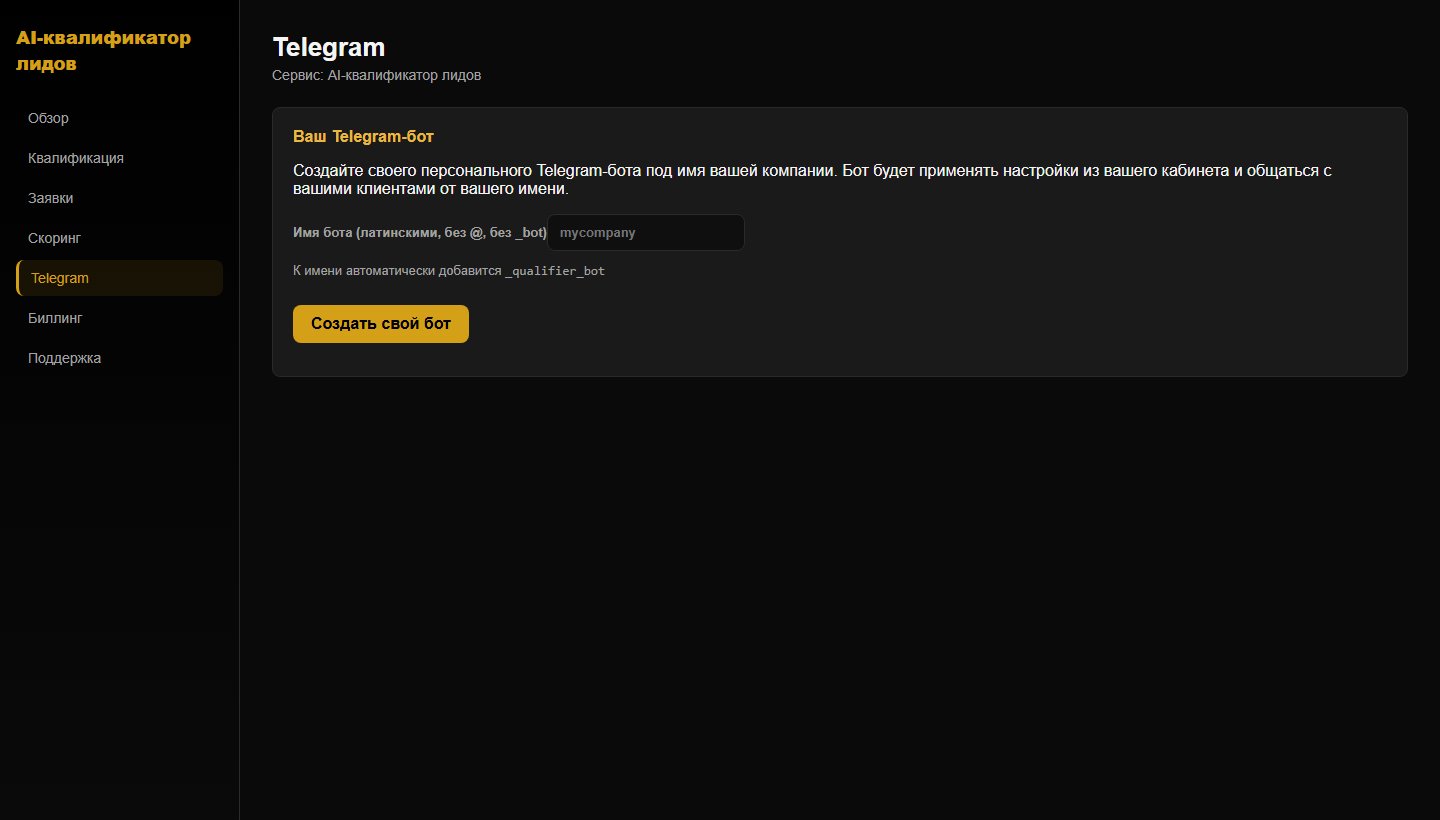1440x820 pixels.
Task: Go to Квалификация in the sidebar
Action: coord(119,158)
